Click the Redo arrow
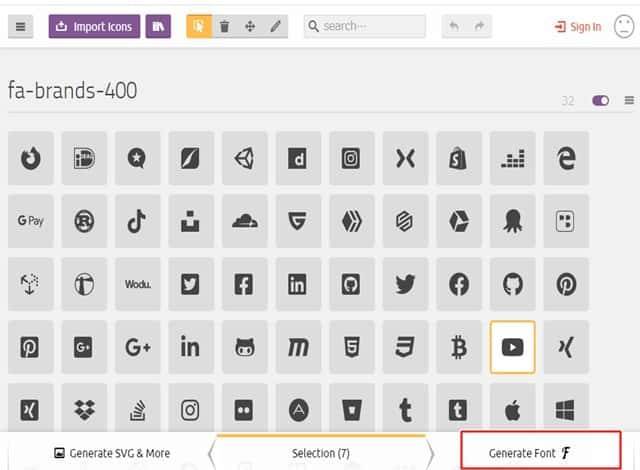The height and width of the screenshot is (470, 640). (x=479, y=27)
